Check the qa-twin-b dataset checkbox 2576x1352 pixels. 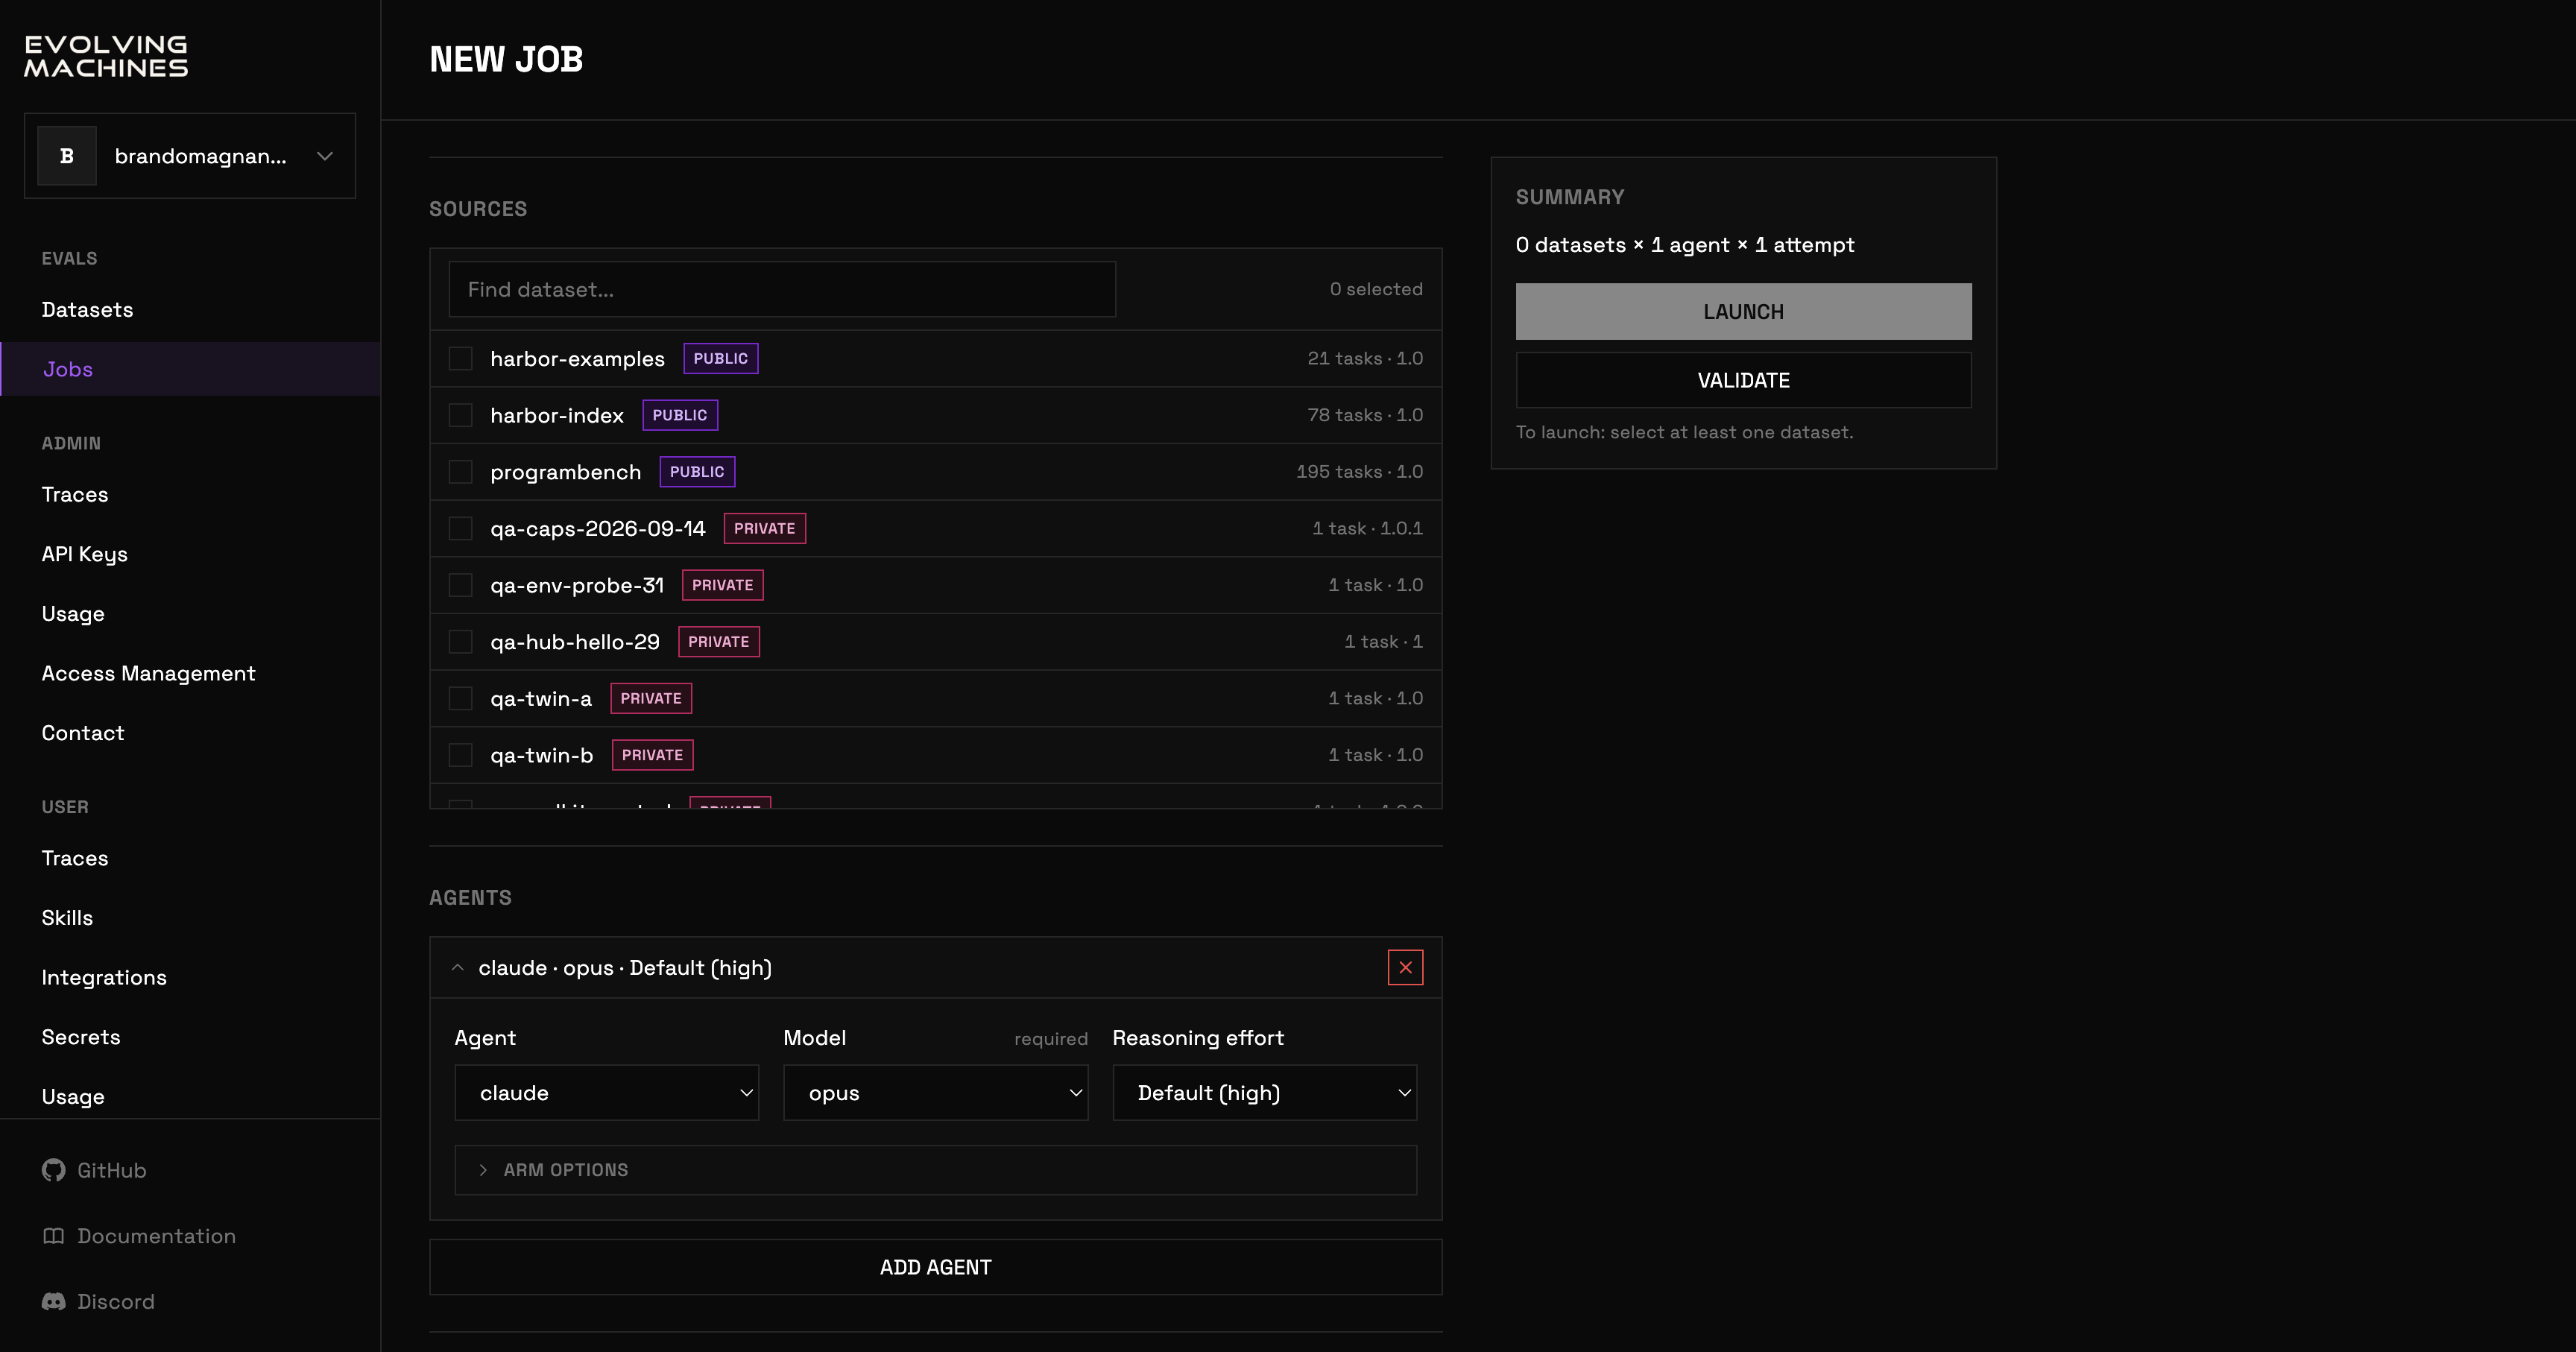pos(460,755)
